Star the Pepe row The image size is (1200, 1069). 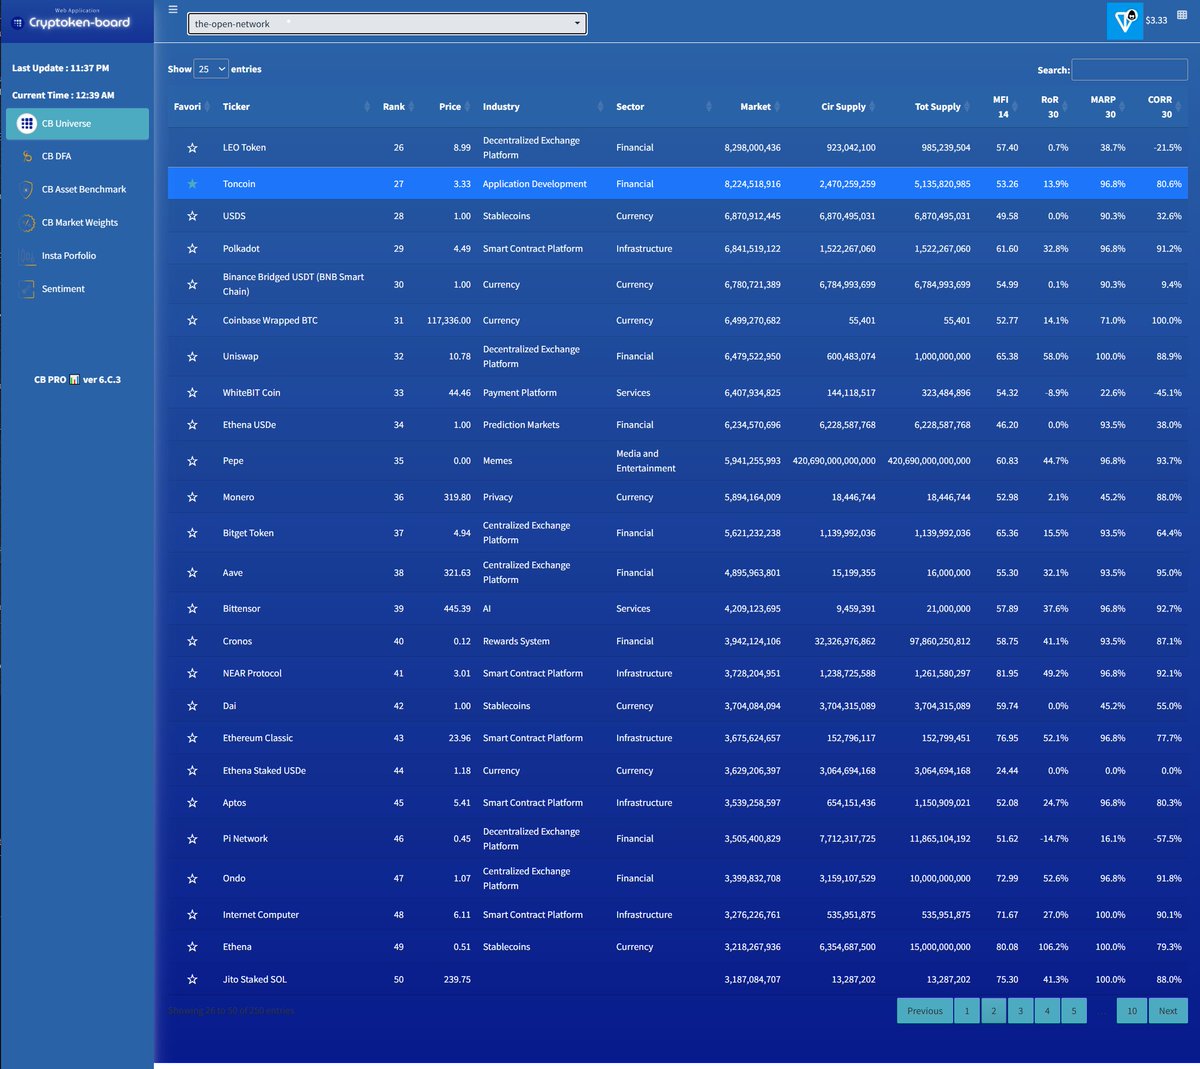coord(192,461)
